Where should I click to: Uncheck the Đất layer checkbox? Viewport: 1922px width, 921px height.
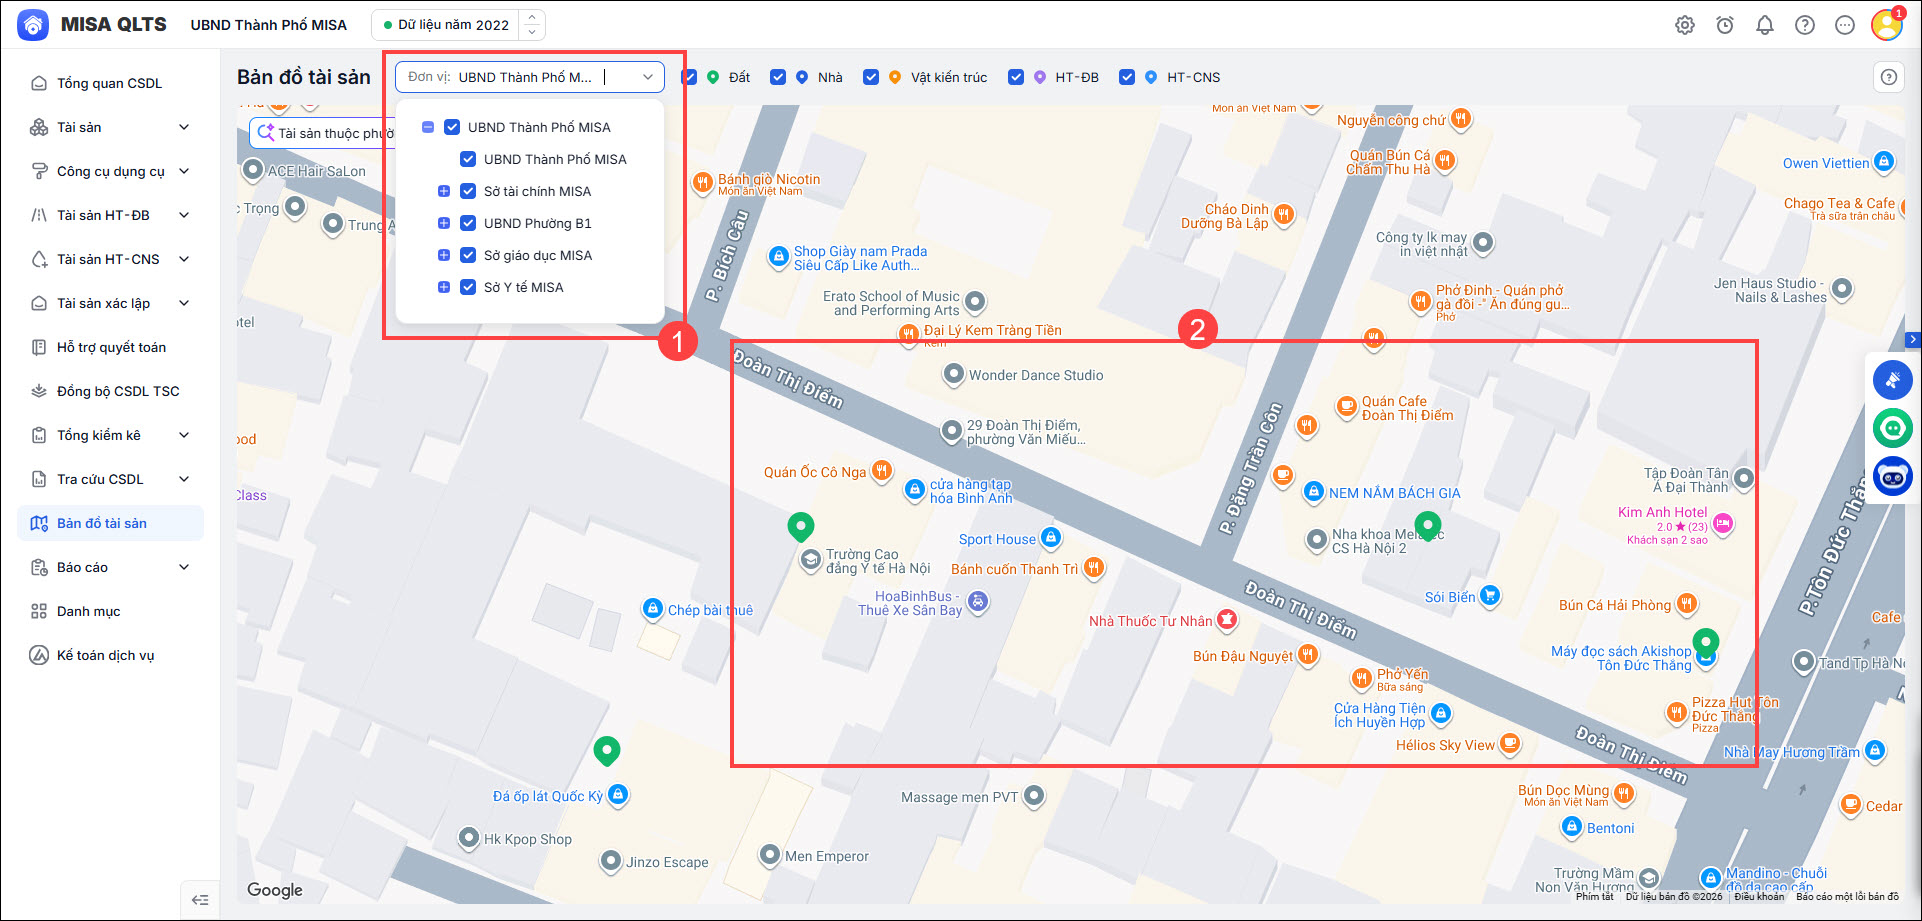[689, 77]
